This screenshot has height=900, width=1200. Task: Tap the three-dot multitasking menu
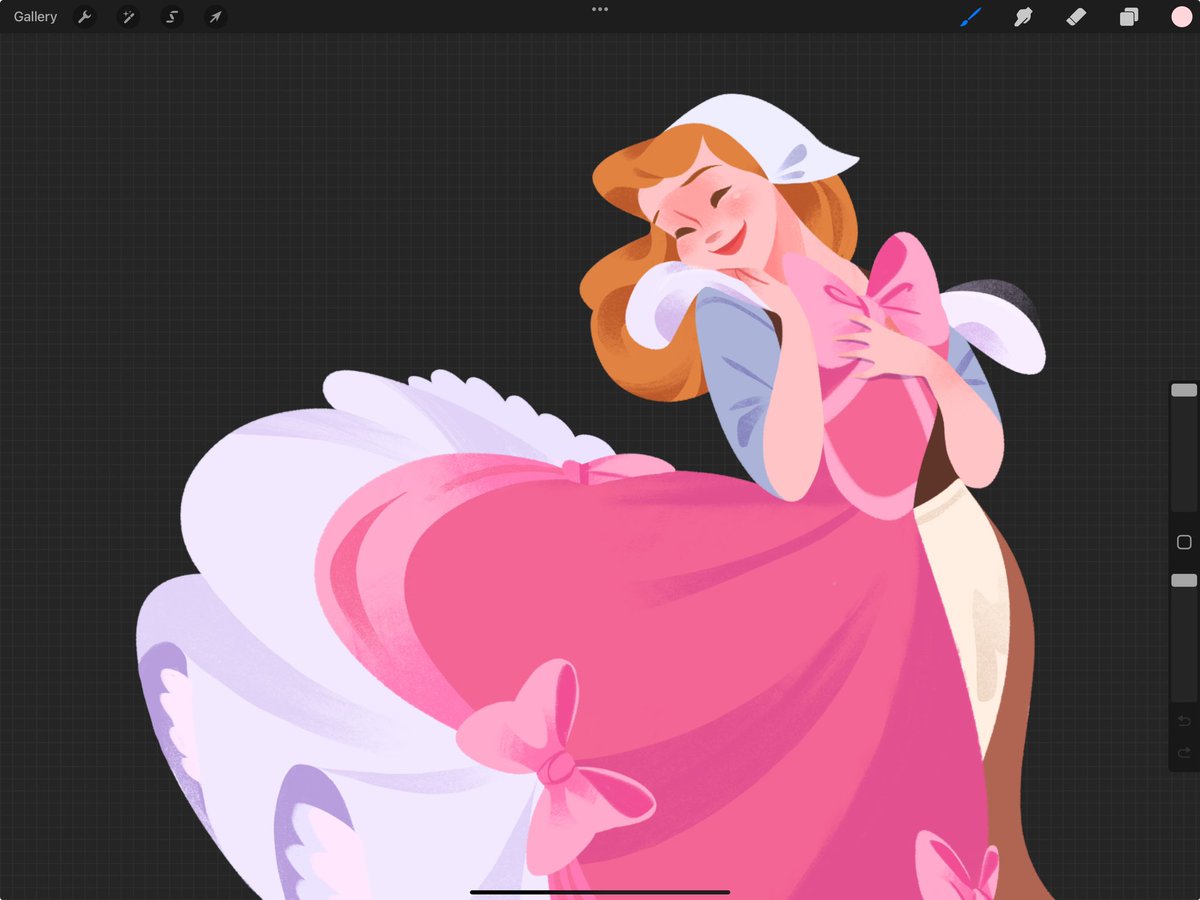[600, 9]
